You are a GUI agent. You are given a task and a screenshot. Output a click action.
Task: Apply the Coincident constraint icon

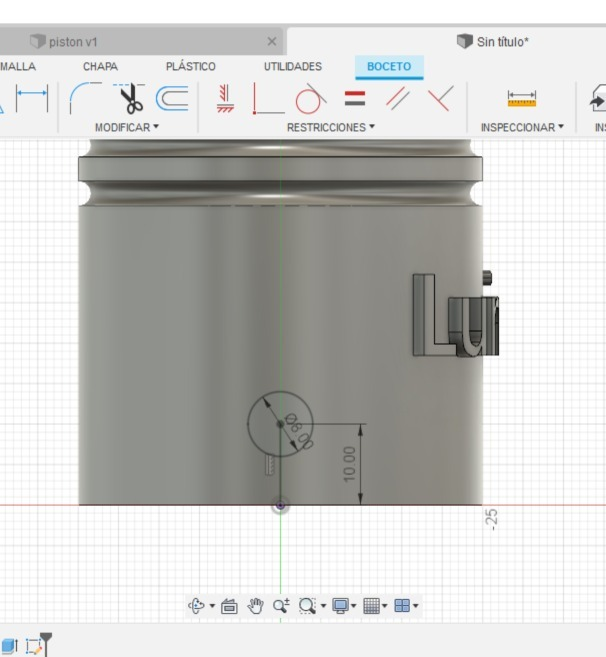pyautogui.click(x=268, y=98)
